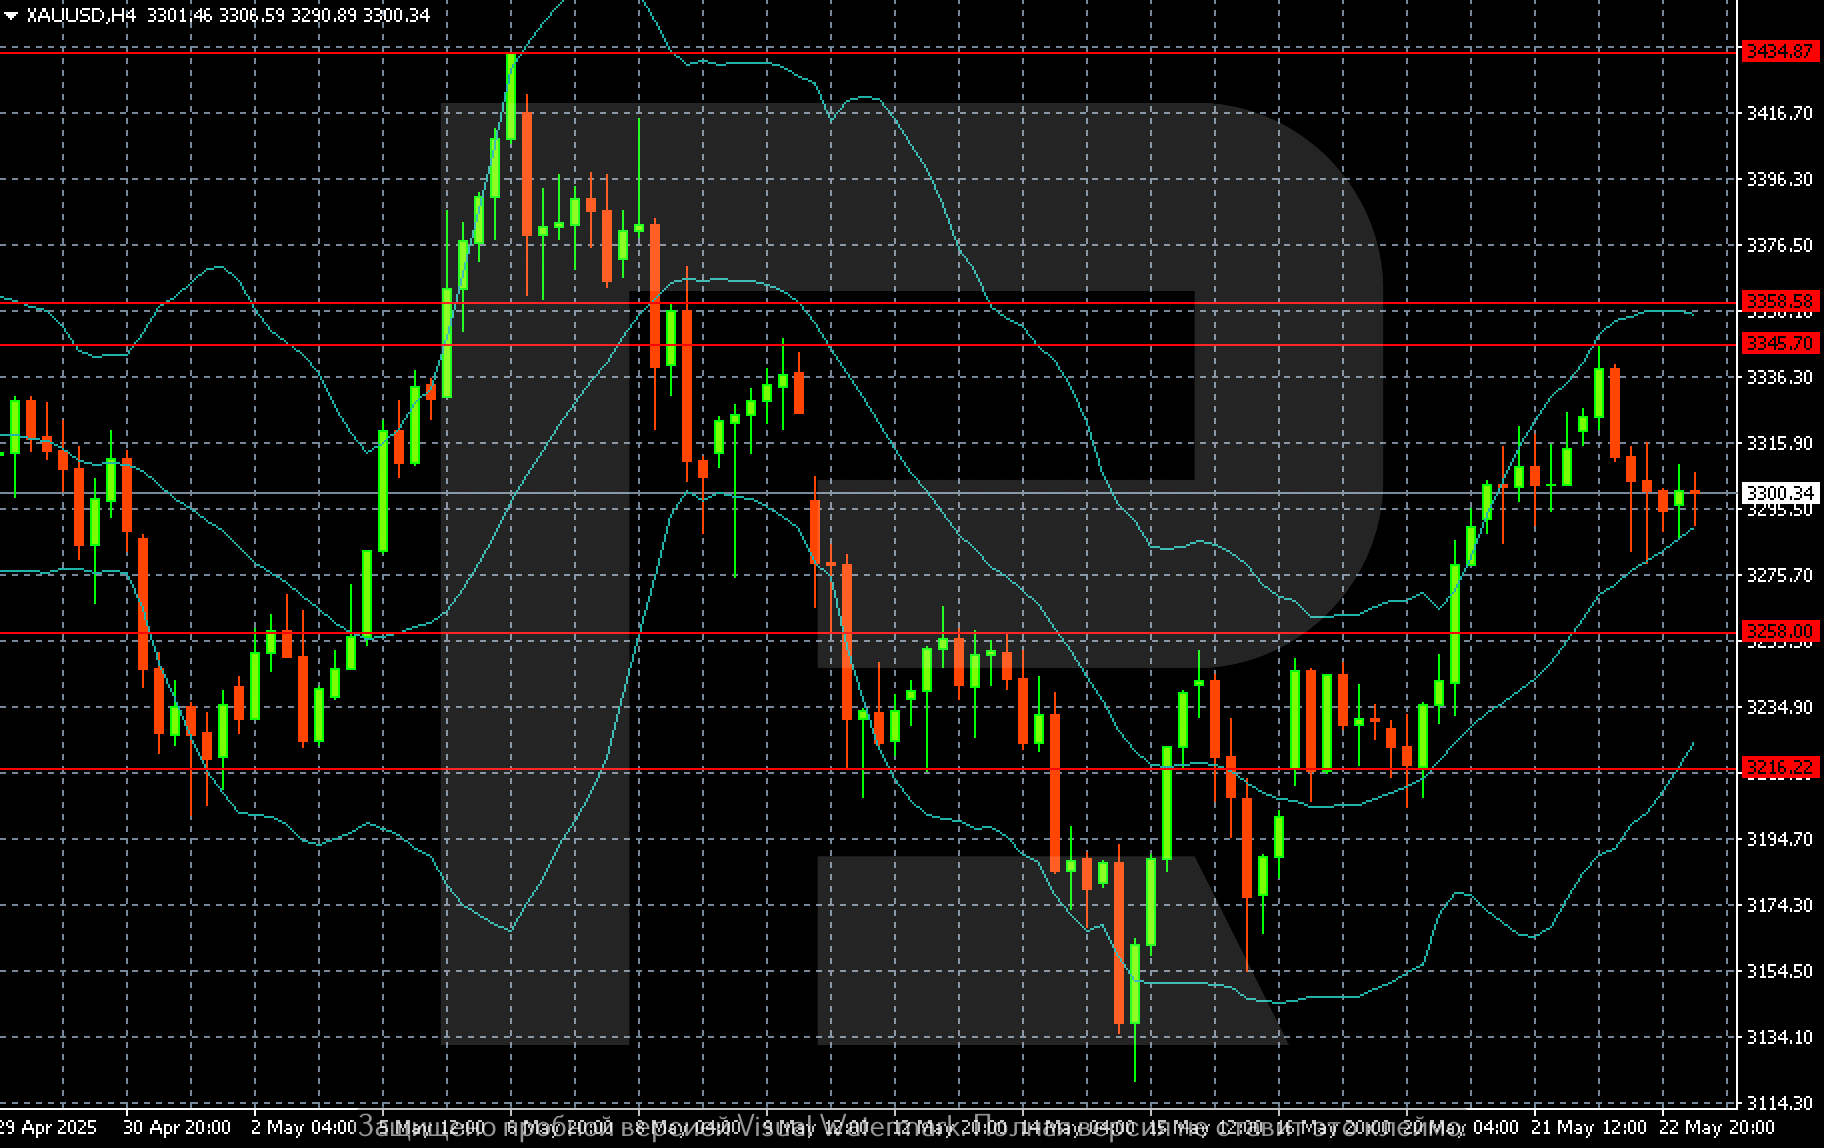Click the 3336.30 price axis value
Image resolution: width=1824 pixels, height=1148 pixels.
[x=1779, y=377]
